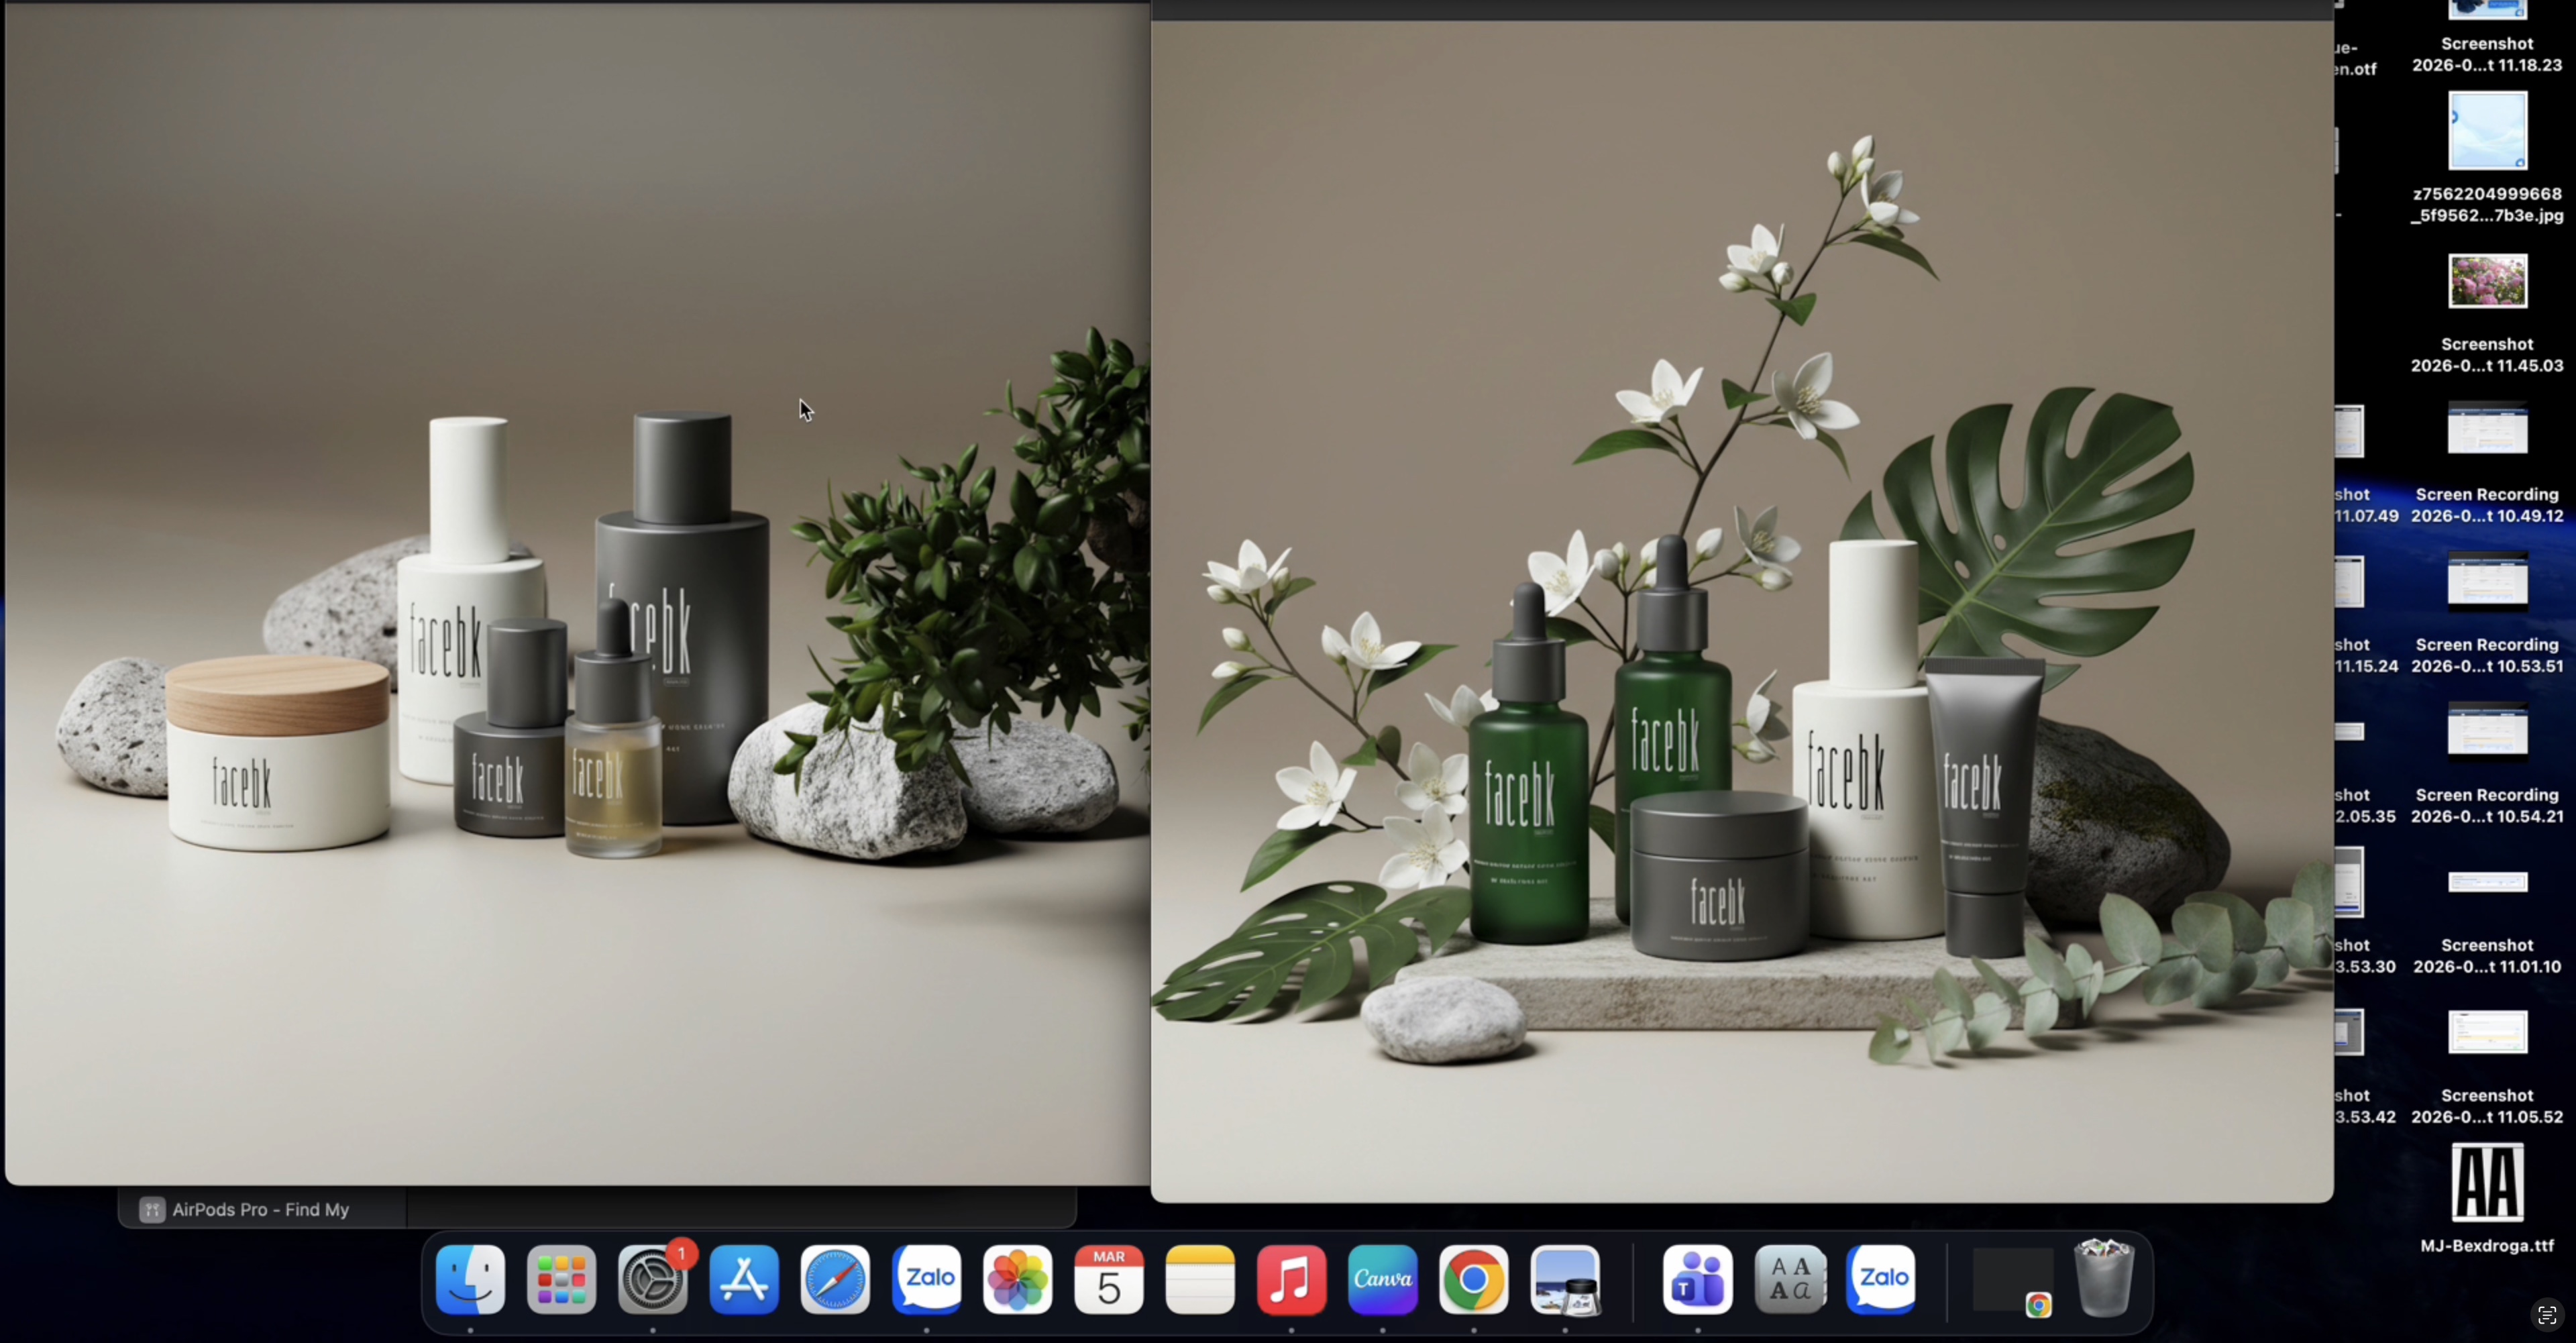The height and width of the screenshot is (1343, 2576).
Task: Open System Settings with notification badge
Action: coord(653,1279)
